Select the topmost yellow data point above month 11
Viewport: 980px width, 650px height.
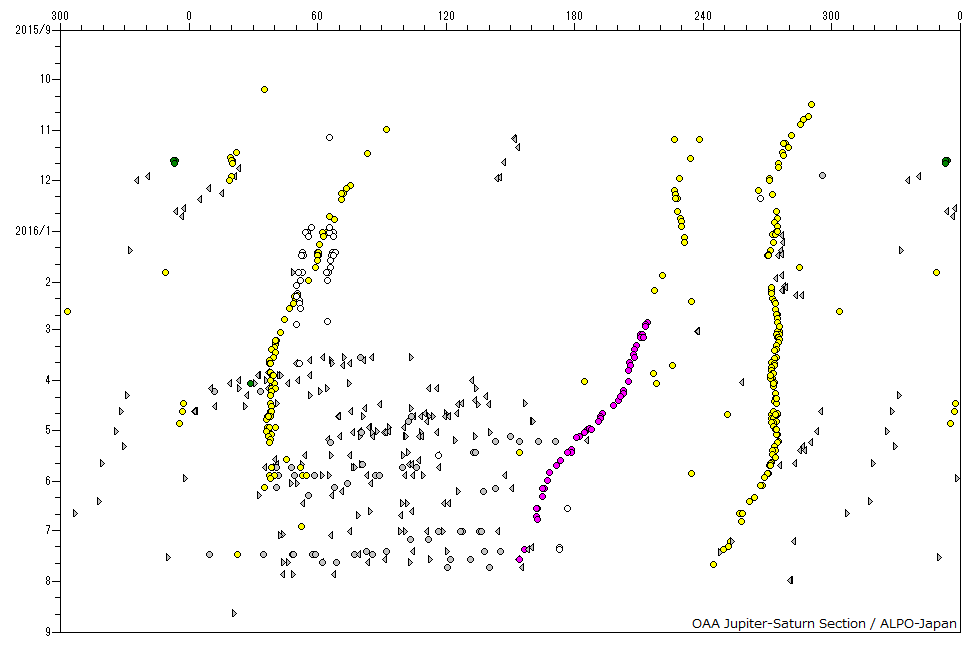264,89
